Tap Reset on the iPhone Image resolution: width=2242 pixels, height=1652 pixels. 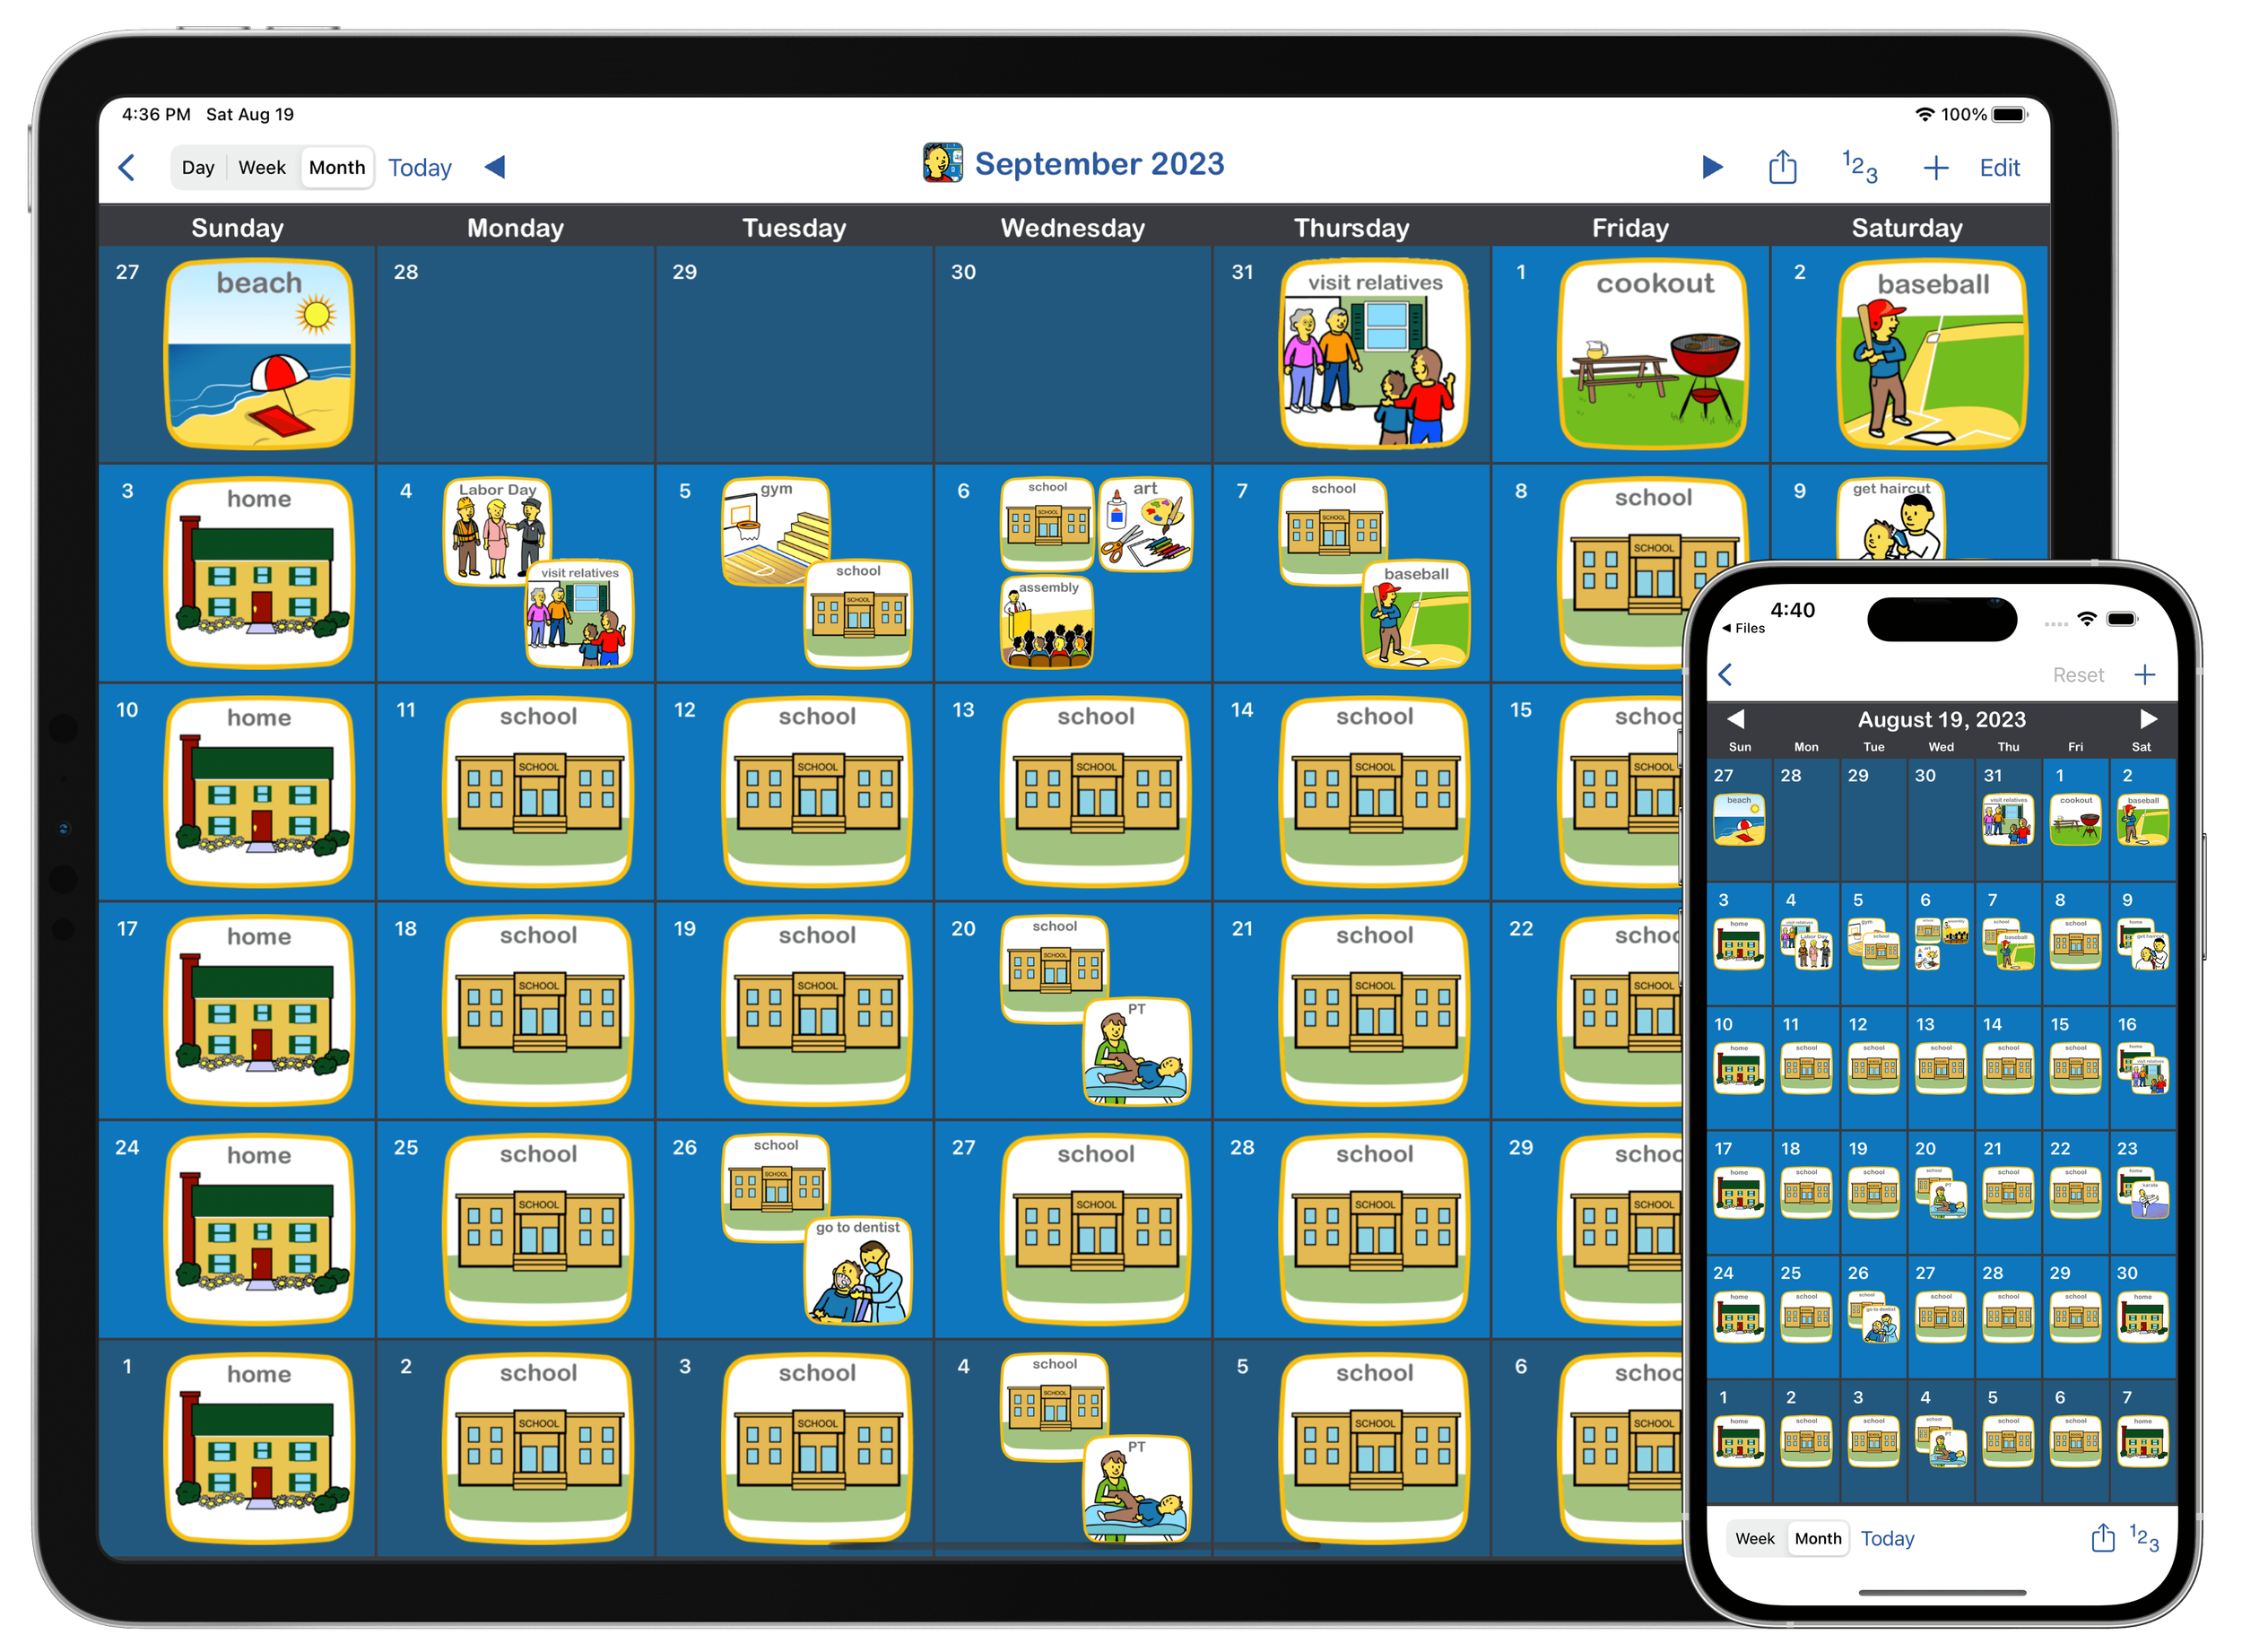2078,675
